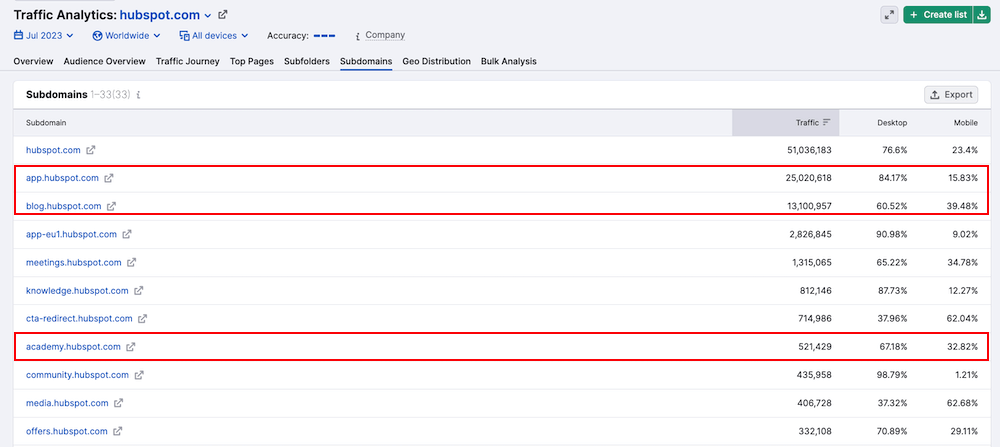1000x447 pixels.
Task: Click mobile share 62.68%
Action: [x=962, y=403]
